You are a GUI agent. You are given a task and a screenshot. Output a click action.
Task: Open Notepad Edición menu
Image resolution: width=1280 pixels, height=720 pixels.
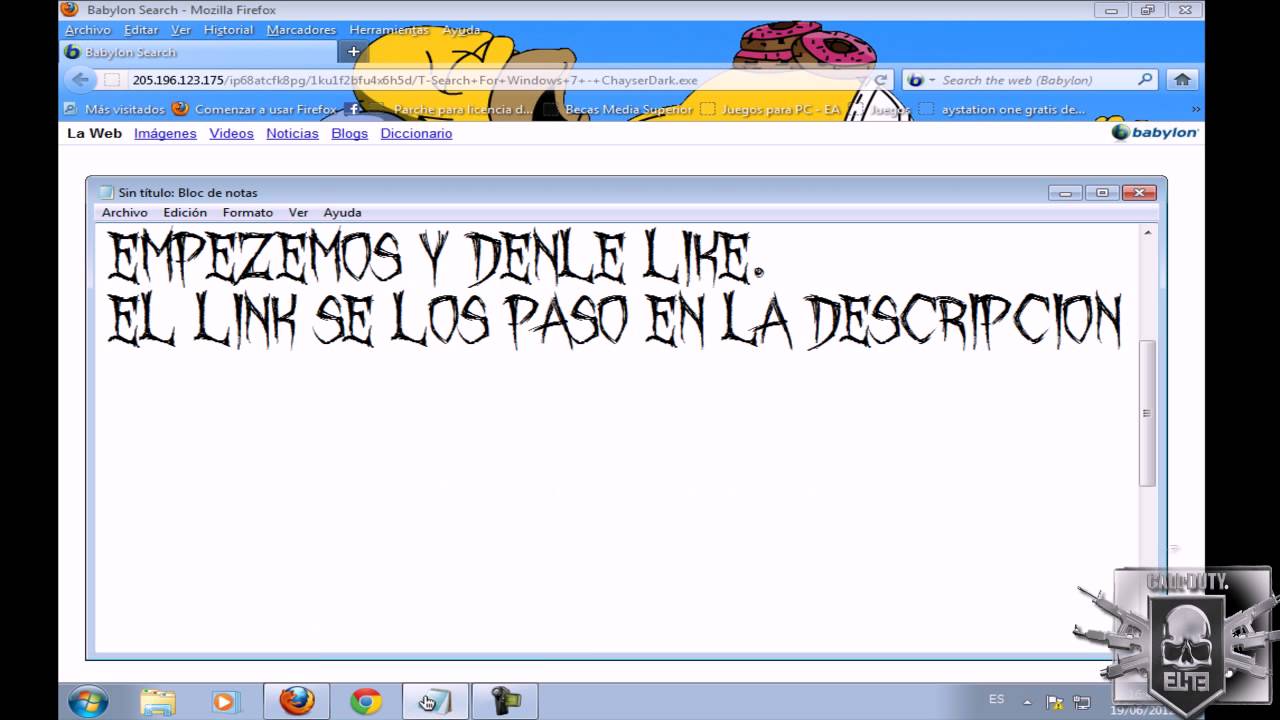pyautogui.click(x=185, y=213)
